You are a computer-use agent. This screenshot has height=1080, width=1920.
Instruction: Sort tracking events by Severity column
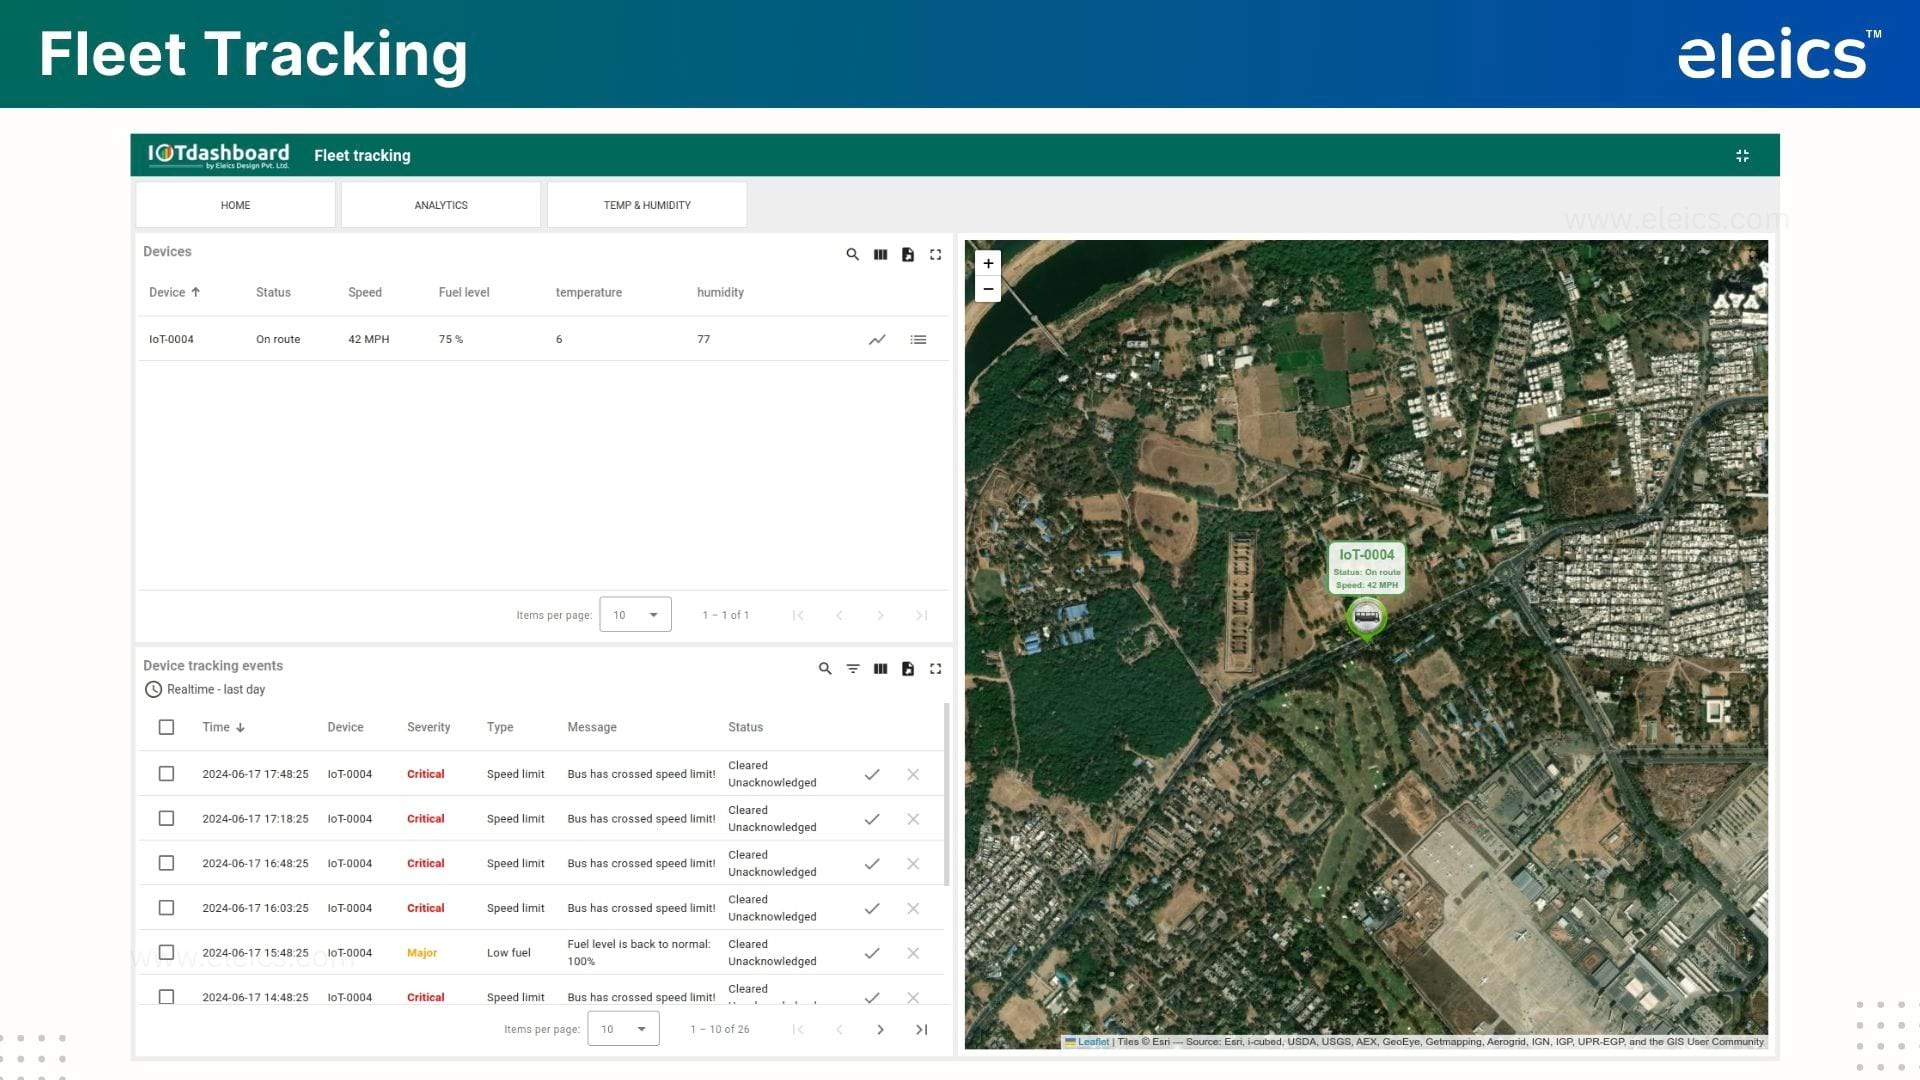[428, 727]
